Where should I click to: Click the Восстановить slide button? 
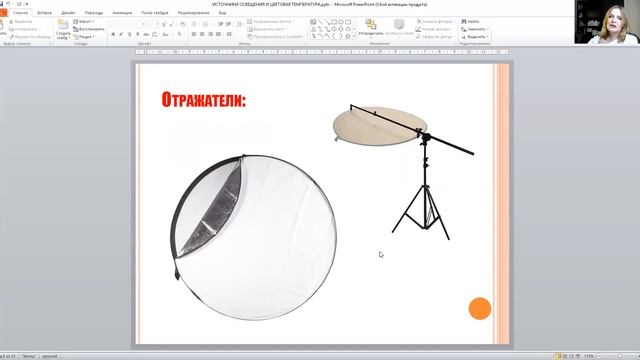89,29
